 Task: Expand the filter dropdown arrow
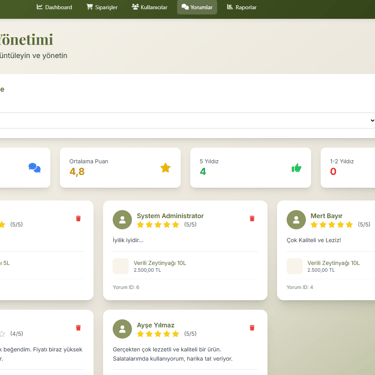pos(372,121)
